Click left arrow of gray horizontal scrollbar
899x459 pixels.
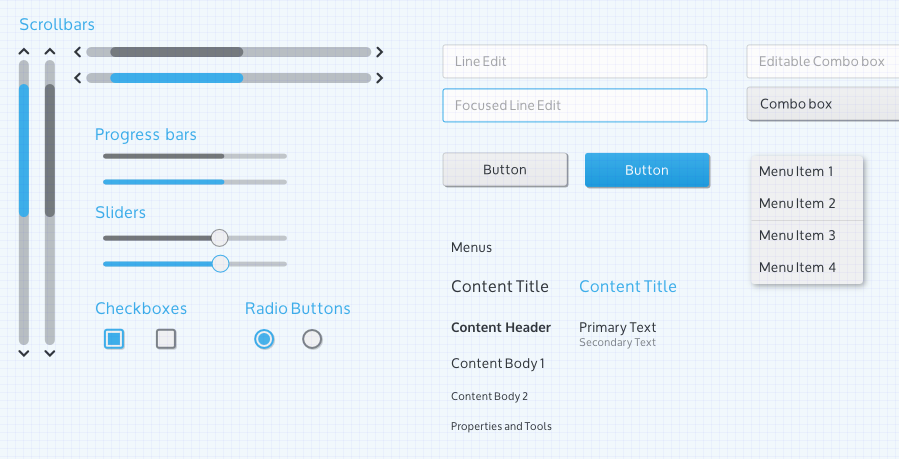[78, 52]
